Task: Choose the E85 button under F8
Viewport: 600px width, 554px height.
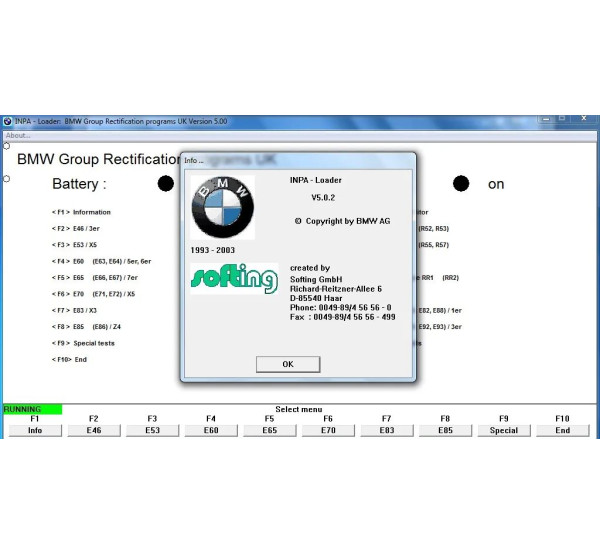Action: (x=445, y=431)
